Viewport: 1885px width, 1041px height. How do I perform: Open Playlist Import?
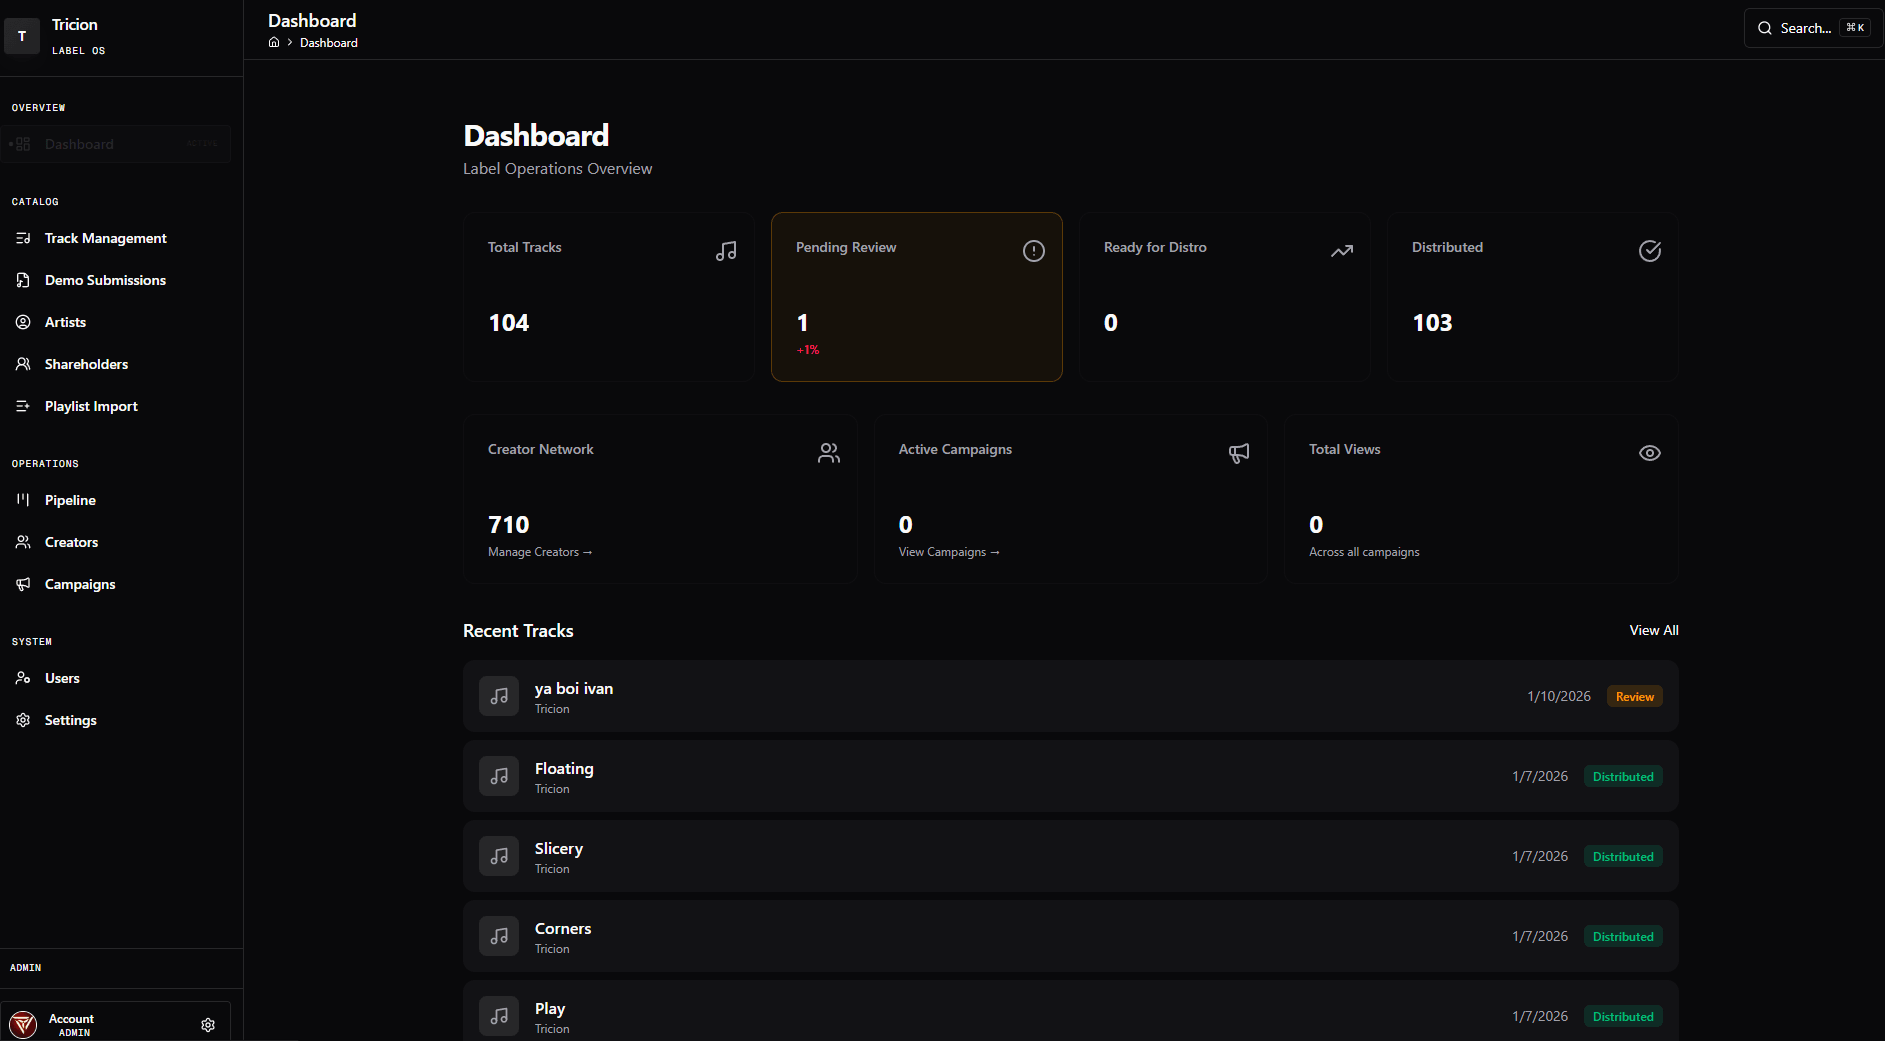point(91,406)
